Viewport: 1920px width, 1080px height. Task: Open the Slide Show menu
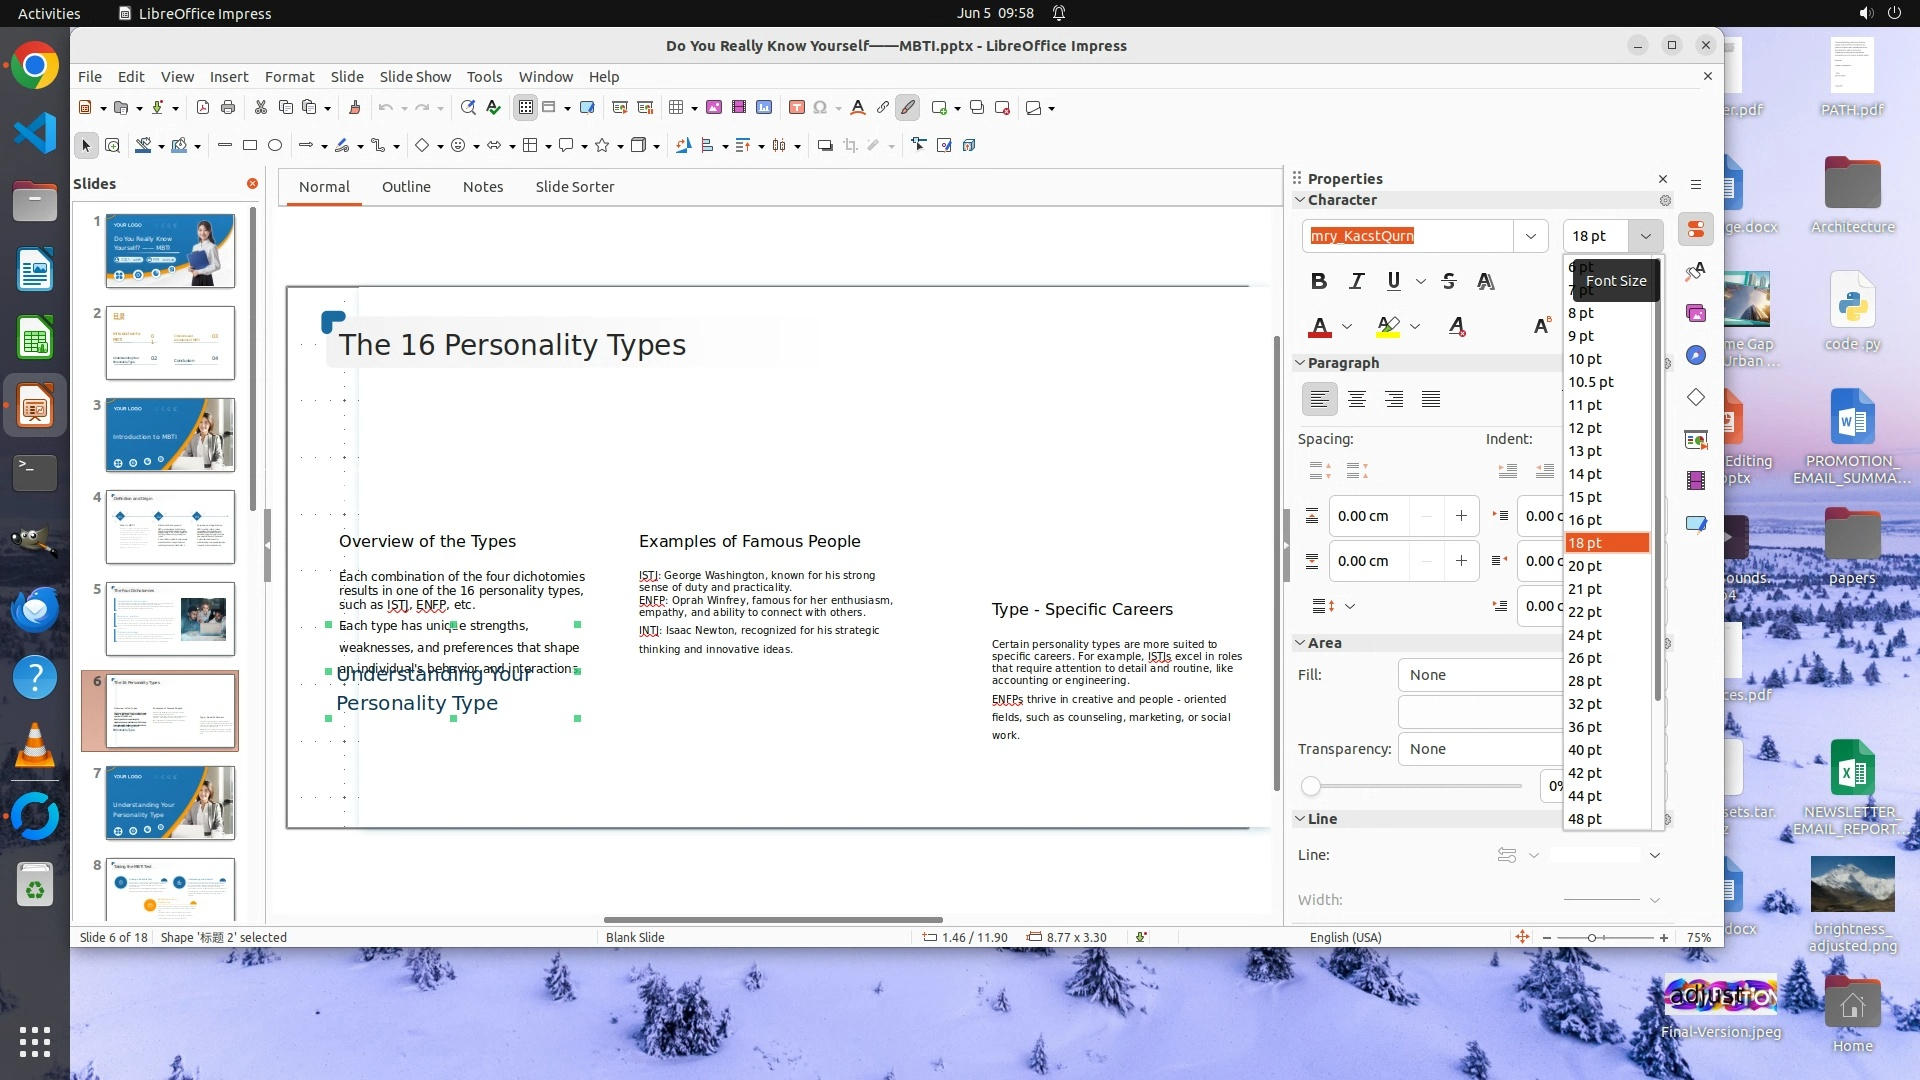click(415, 77)
